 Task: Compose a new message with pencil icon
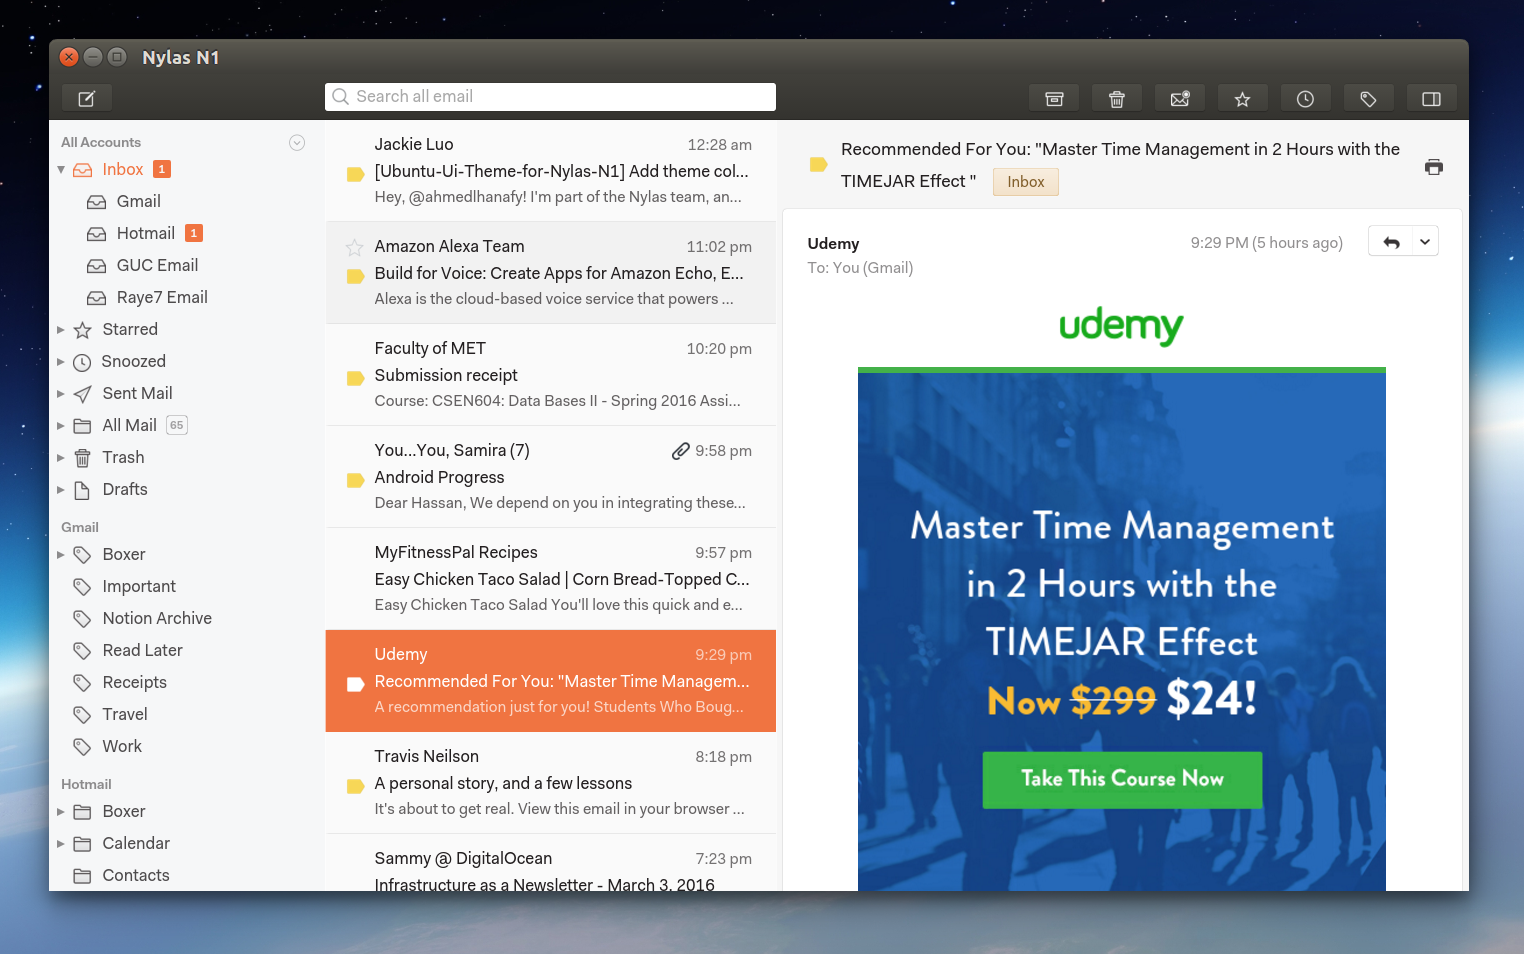87,98
